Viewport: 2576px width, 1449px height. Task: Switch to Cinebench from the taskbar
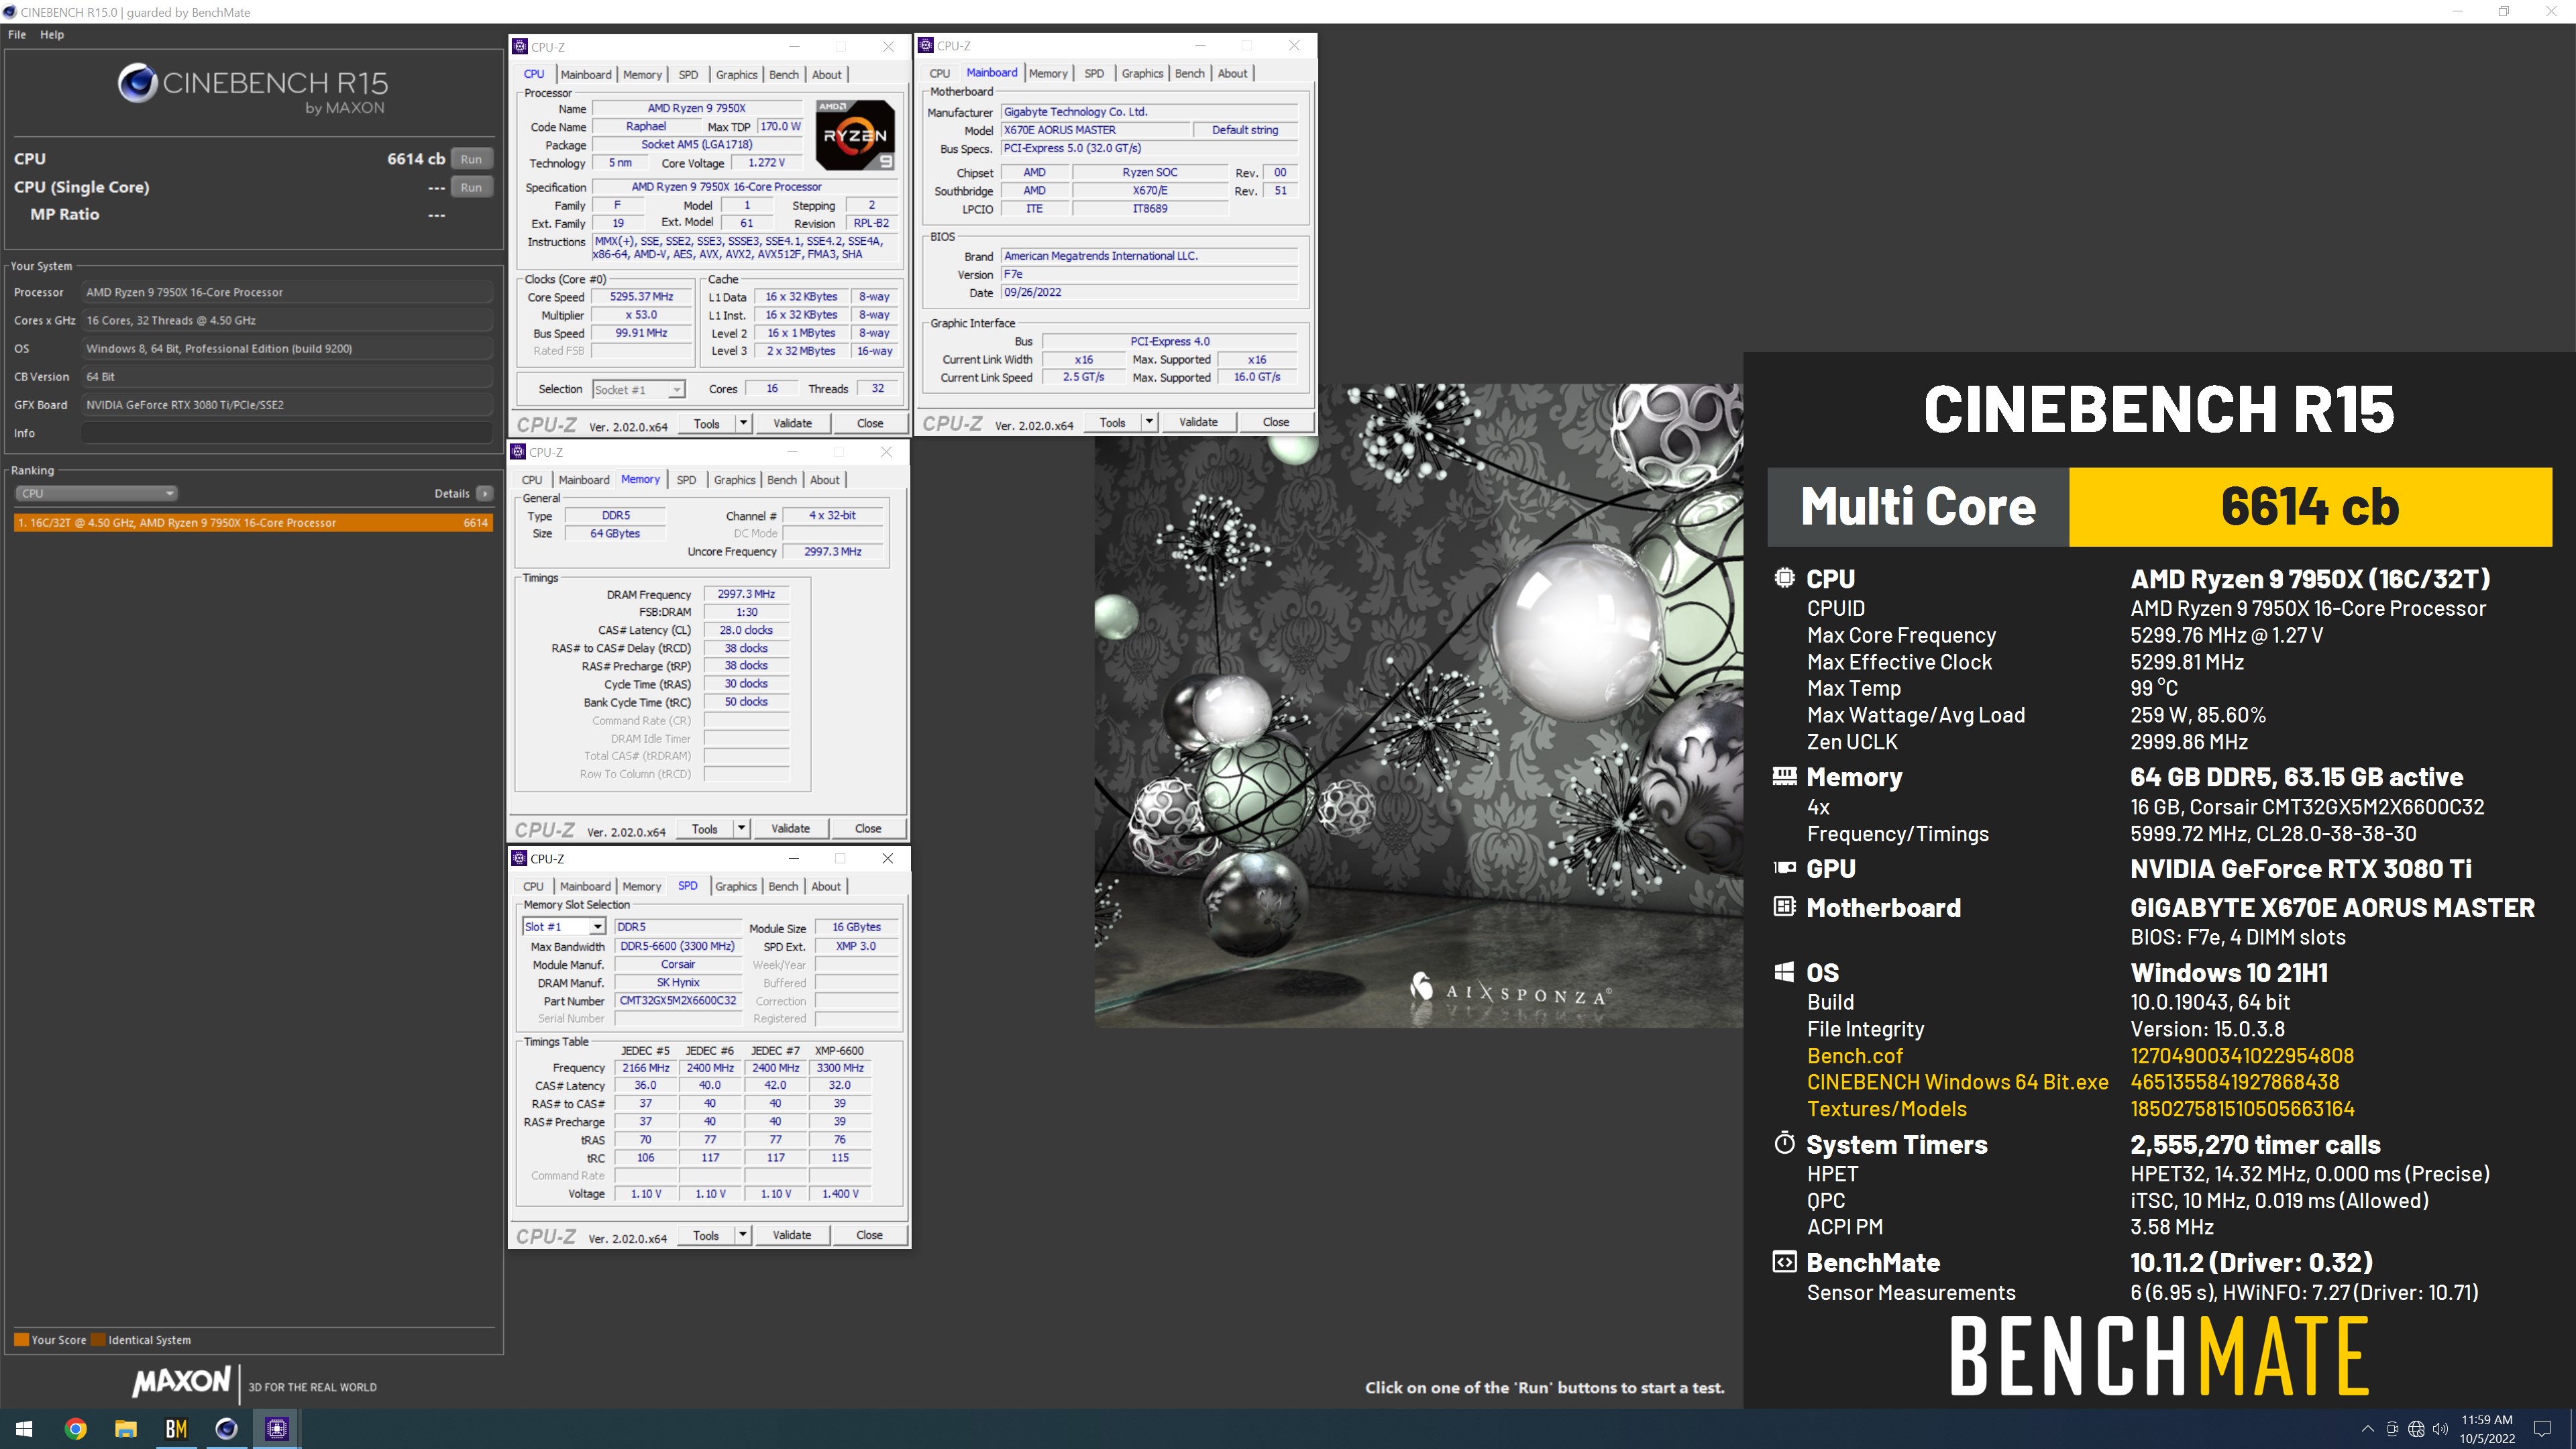(x=226, y=1429)
